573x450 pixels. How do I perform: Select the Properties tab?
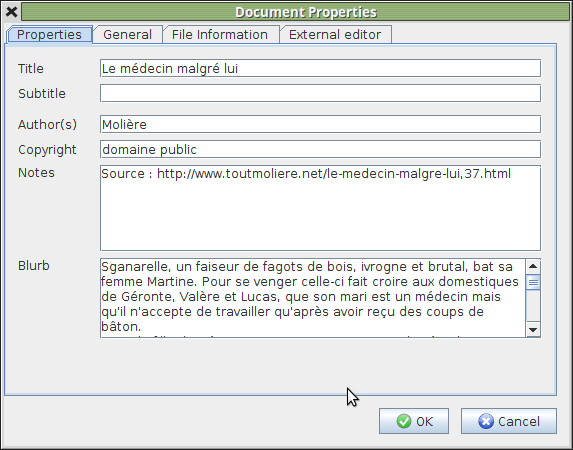pyautogui.click(x=49, y=34)
